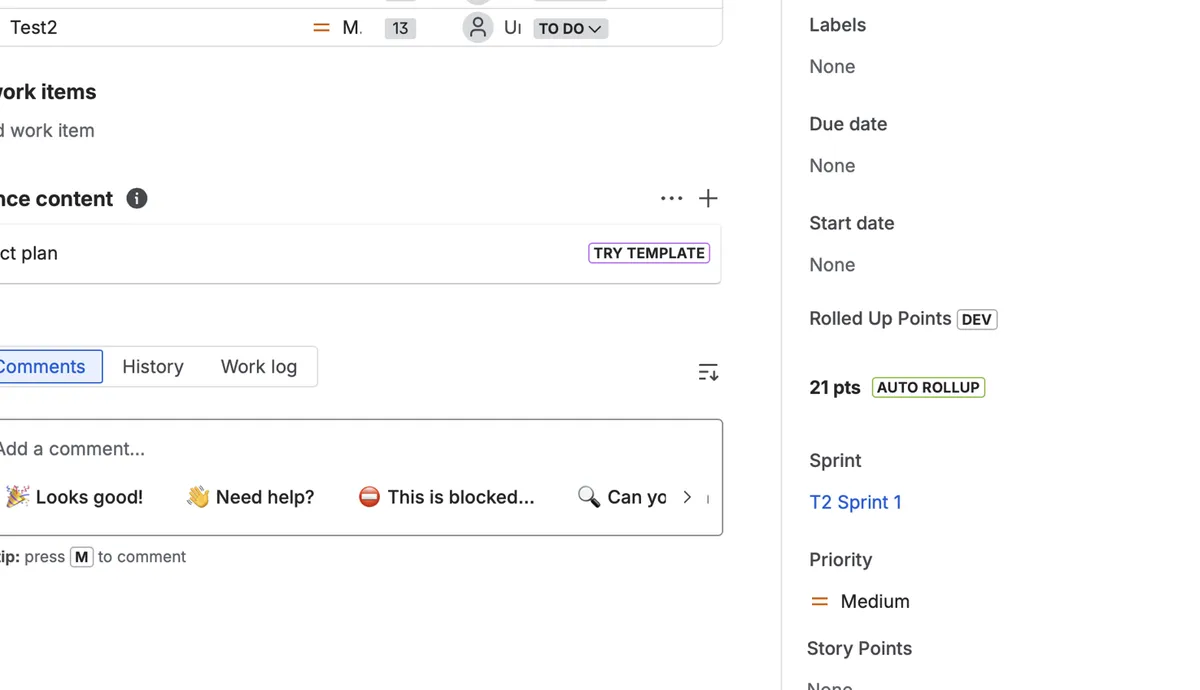Open the Work log tab

(259, 366)
